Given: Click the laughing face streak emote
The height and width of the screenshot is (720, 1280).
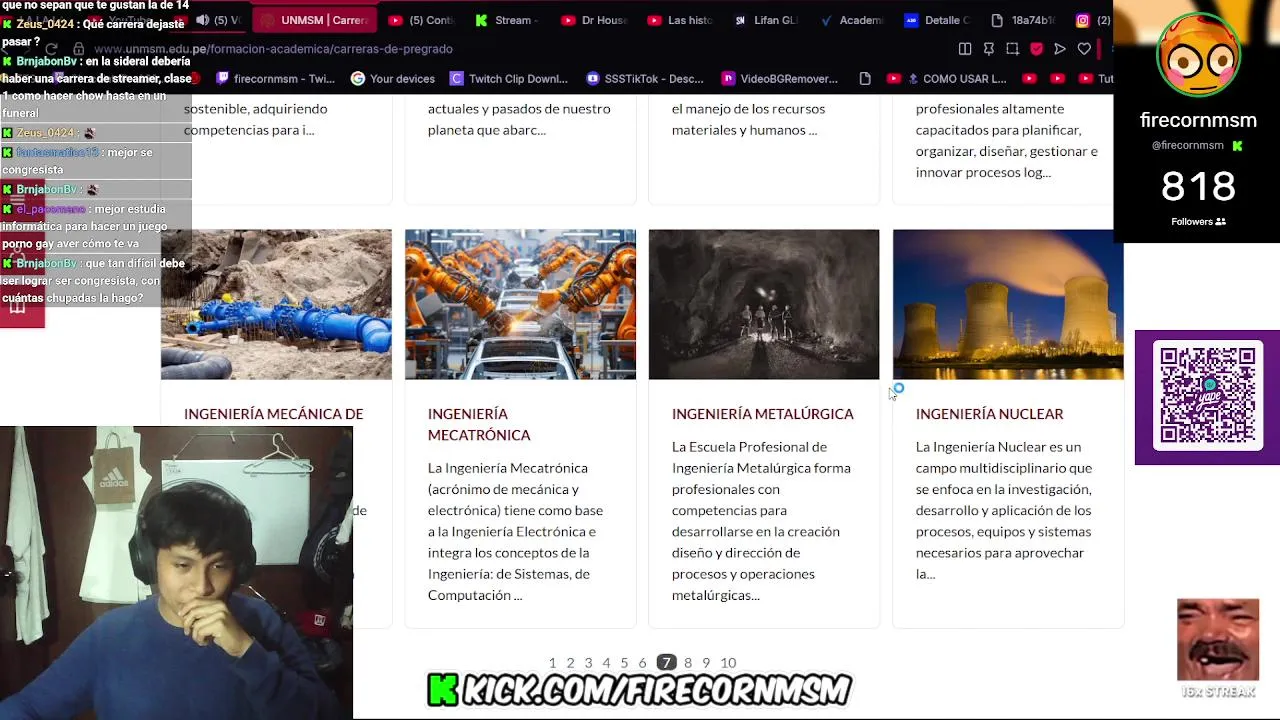Looking at the screenshot, I should (1217, 640).
